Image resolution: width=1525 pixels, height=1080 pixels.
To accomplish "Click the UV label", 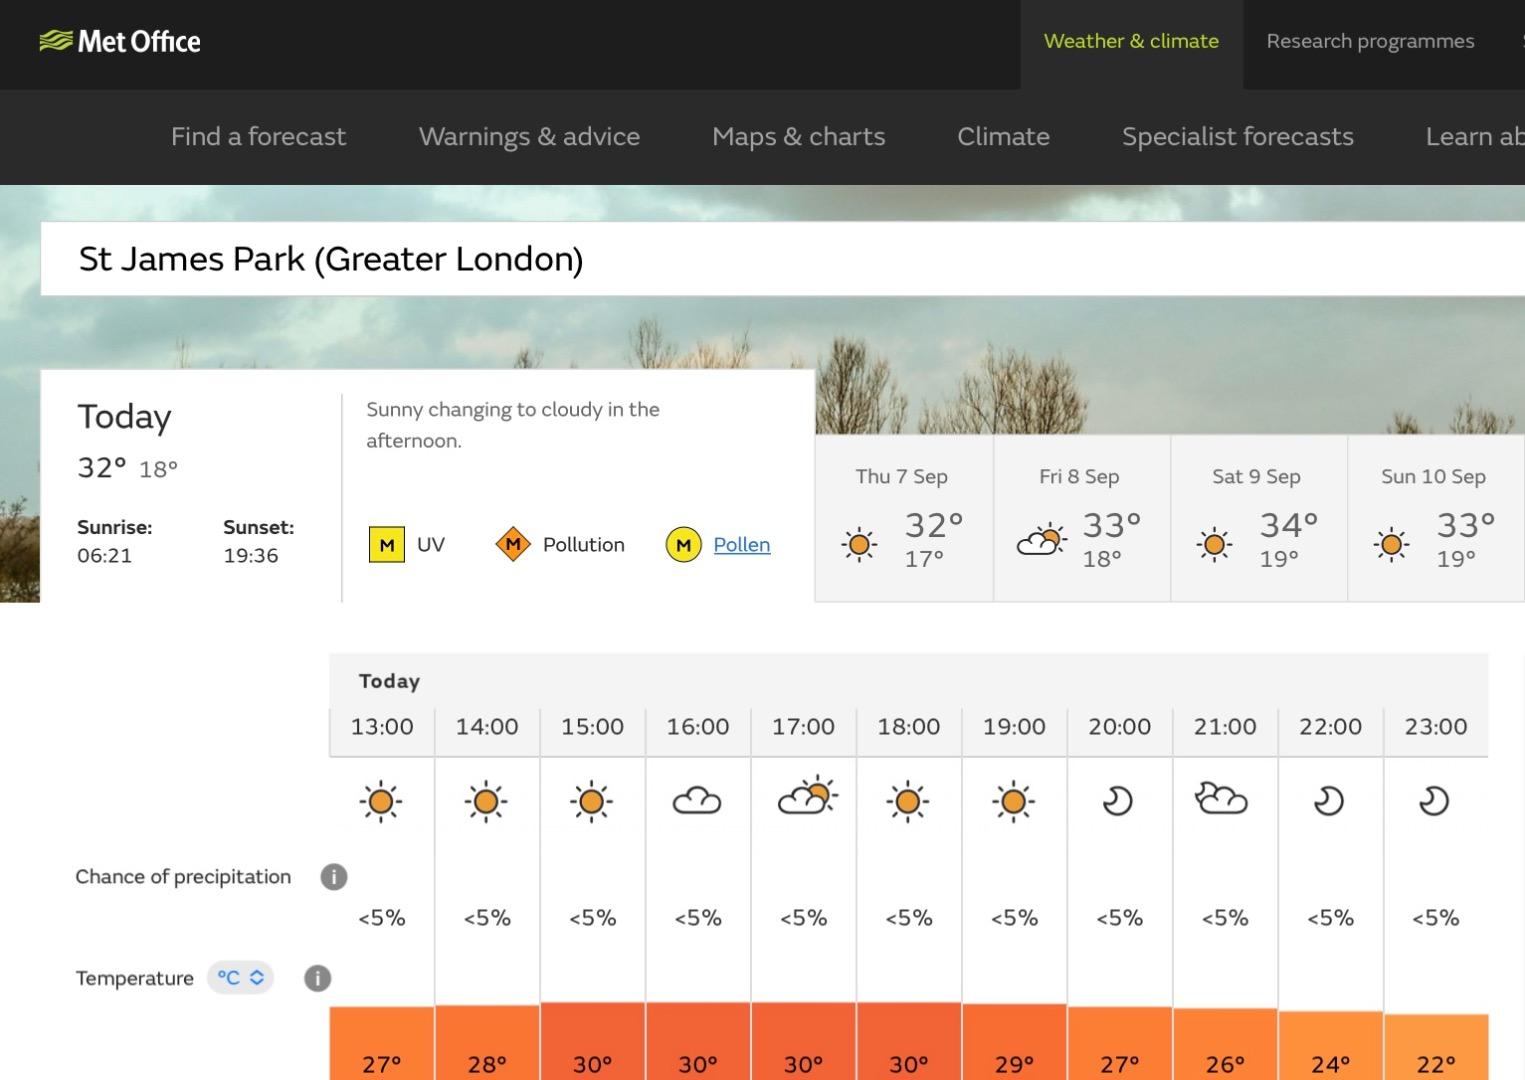I will pyautogui.click(x=431, y=545).
